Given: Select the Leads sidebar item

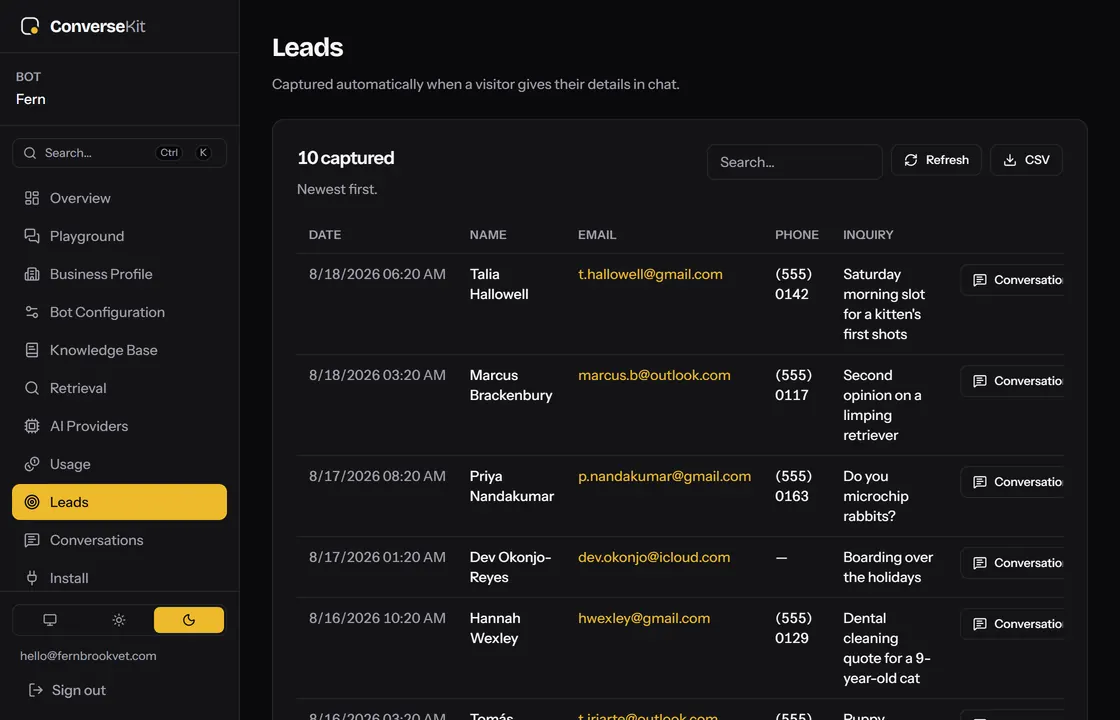Looking at the screenshot, I should 119,502.
